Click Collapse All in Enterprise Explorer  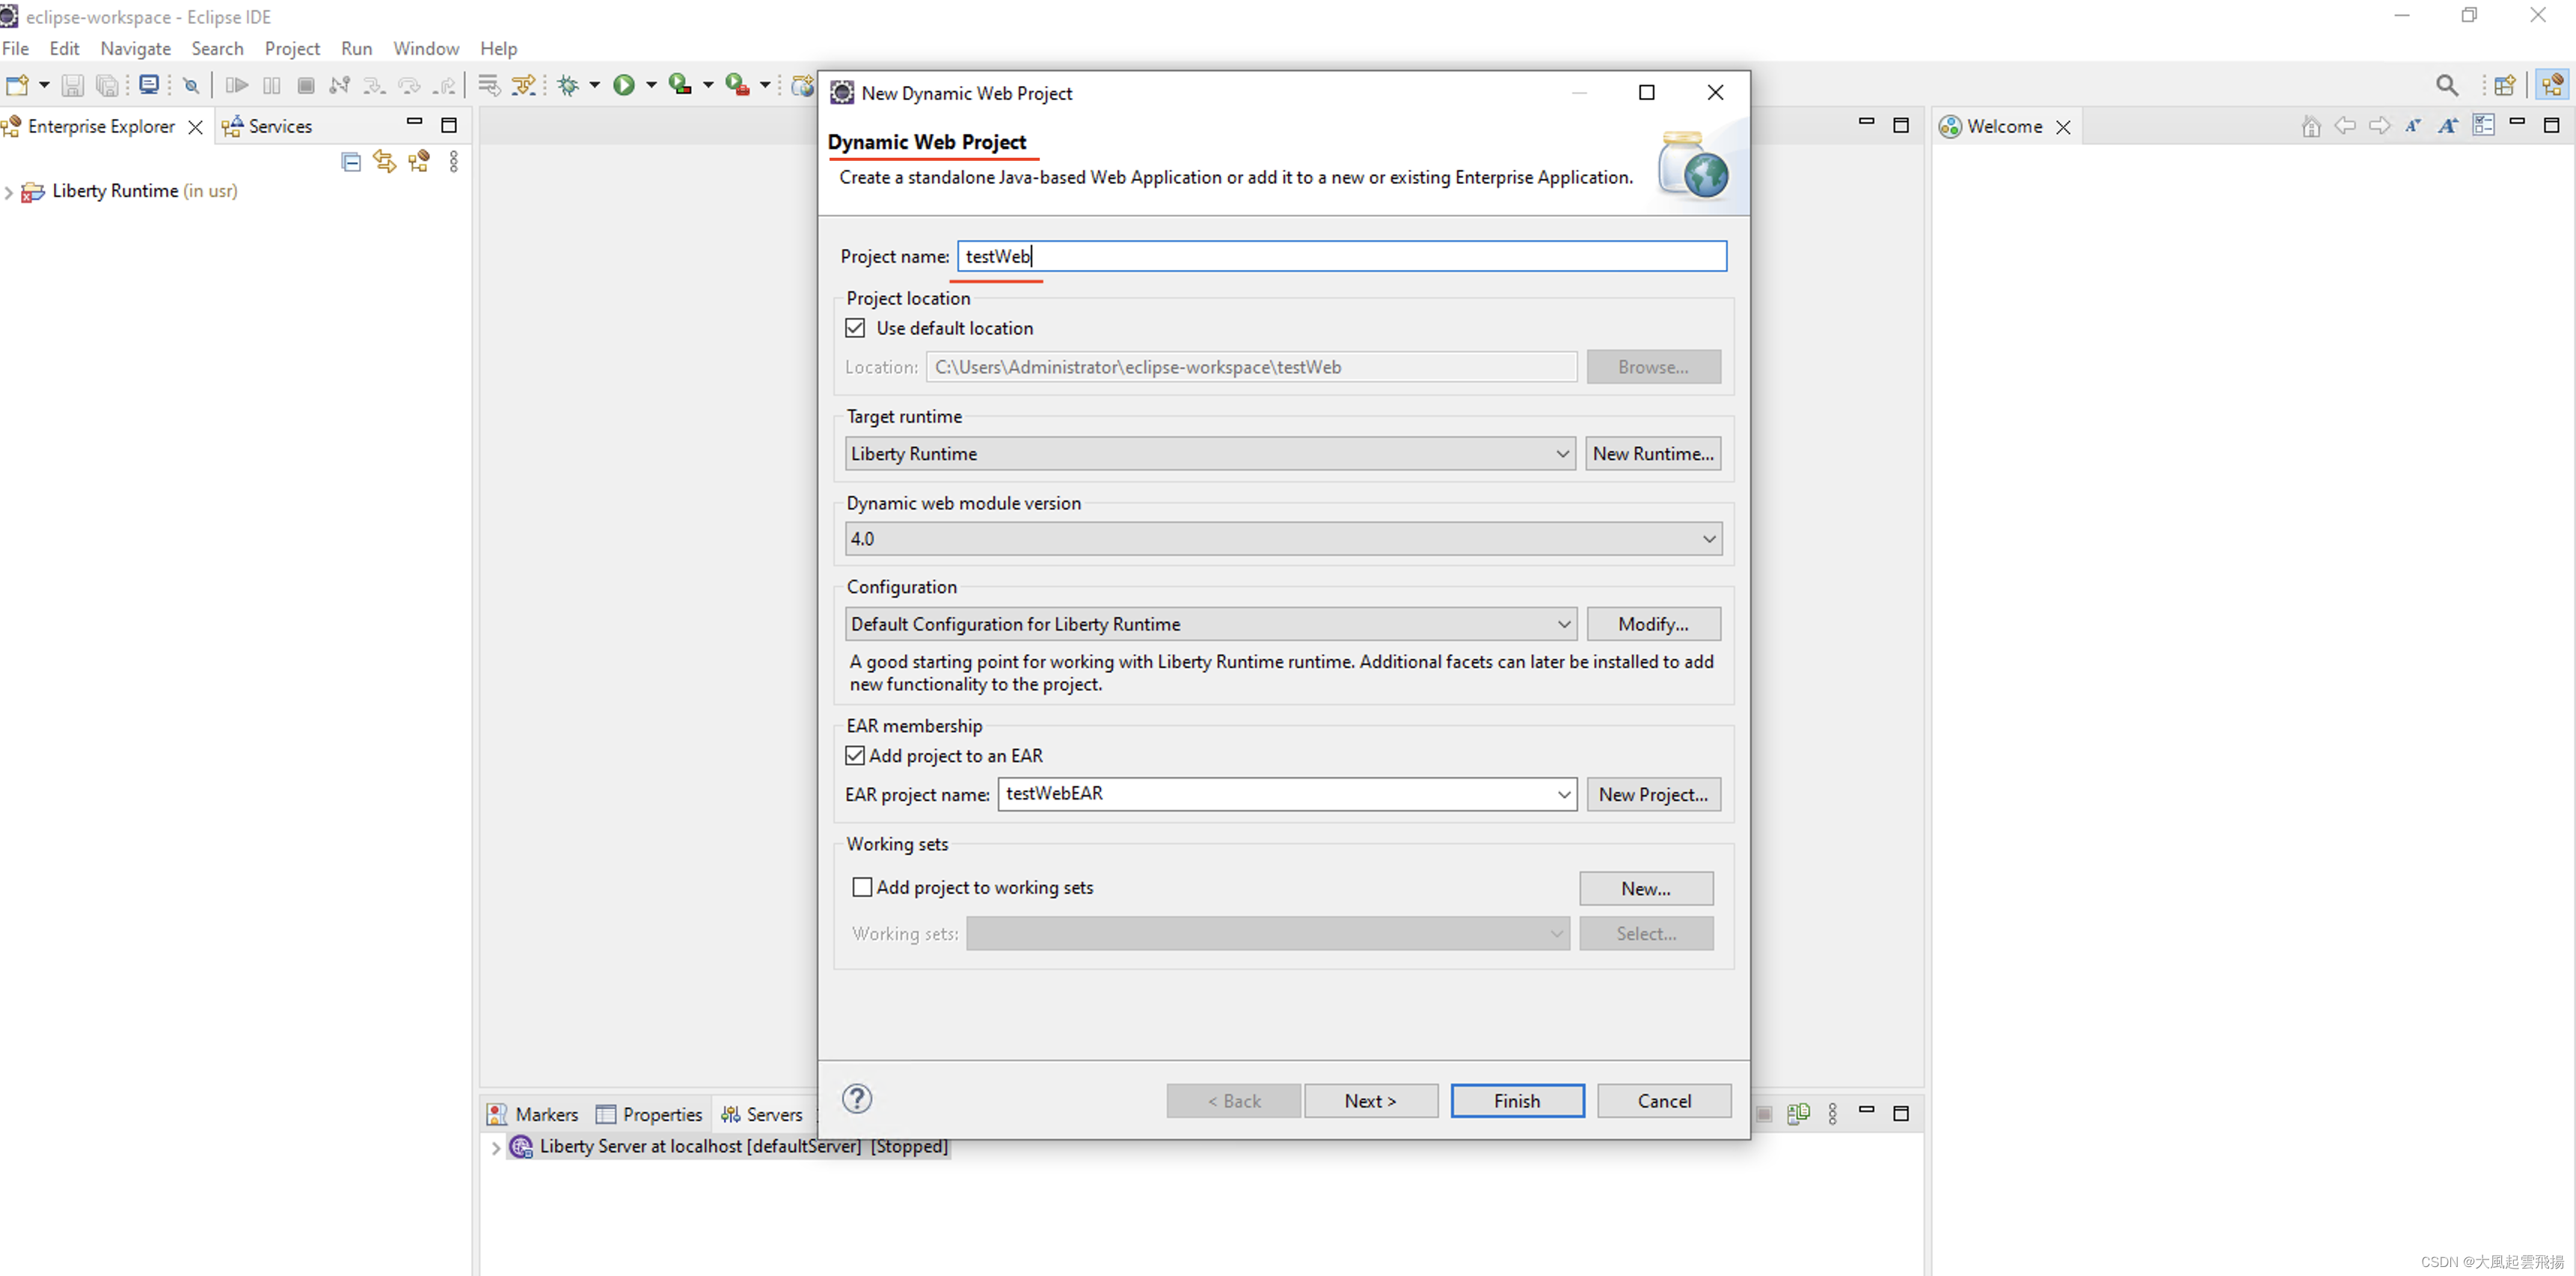351,162
